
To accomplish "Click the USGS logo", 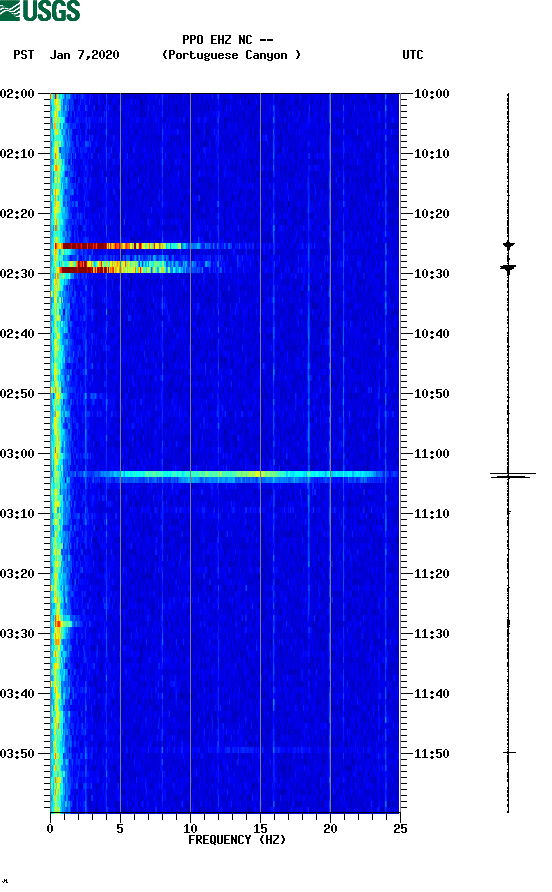I will [40, 10].
